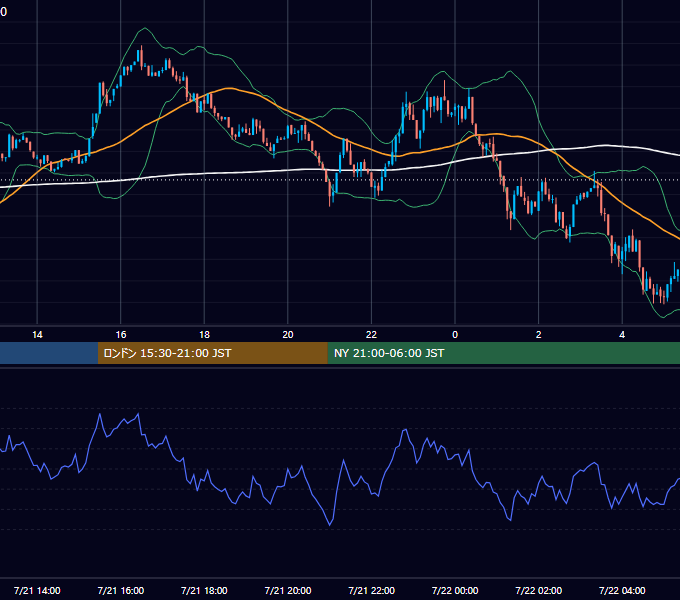The image size is (680, 600).
Task: Click the 7/22 02:00 time label
Action: click(x=539, y=590)
